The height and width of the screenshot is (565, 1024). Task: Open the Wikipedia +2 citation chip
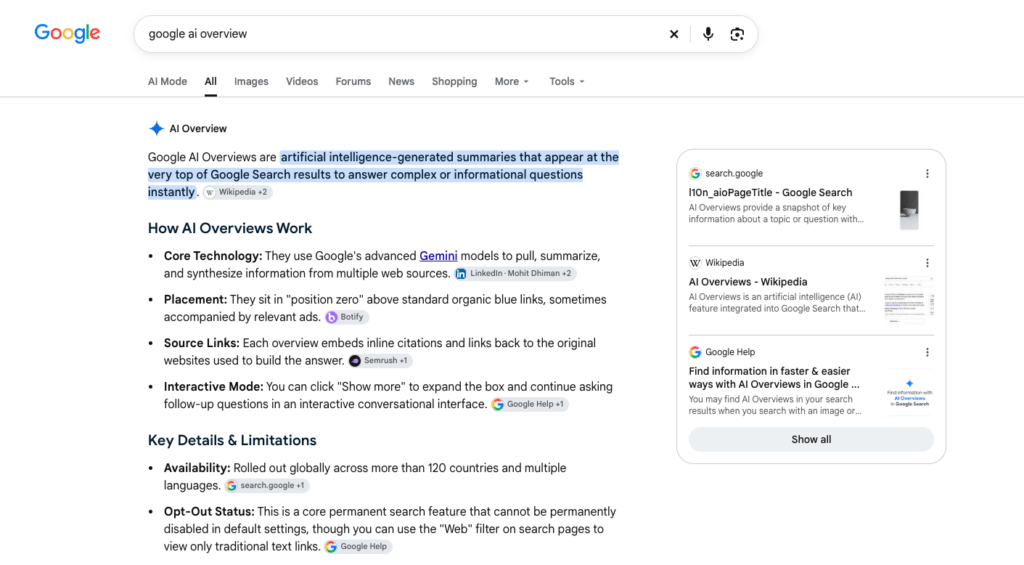click(x=237, y=192)
